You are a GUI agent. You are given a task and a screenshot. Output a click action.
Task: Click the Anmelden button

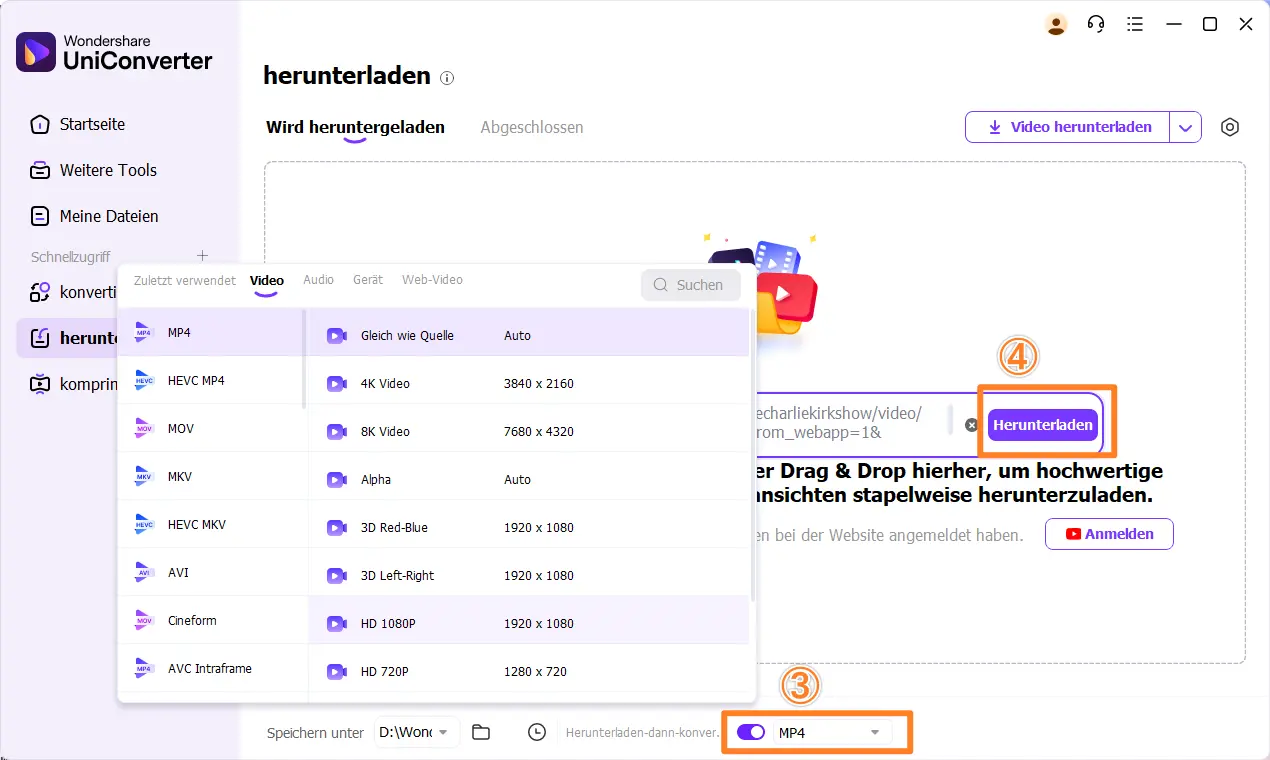click(x=1109, y=534)
